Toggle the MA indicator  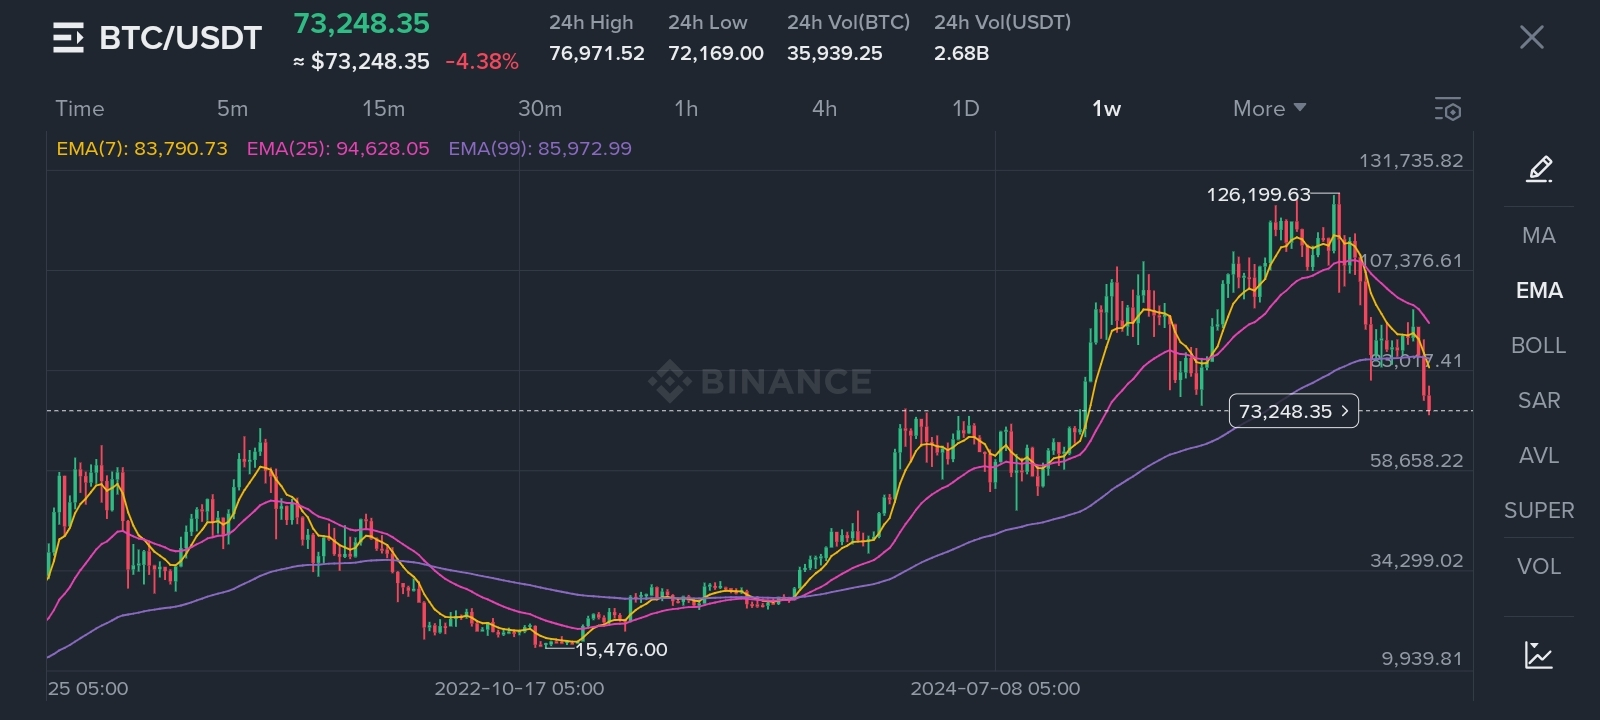[x=1538, y=235]
